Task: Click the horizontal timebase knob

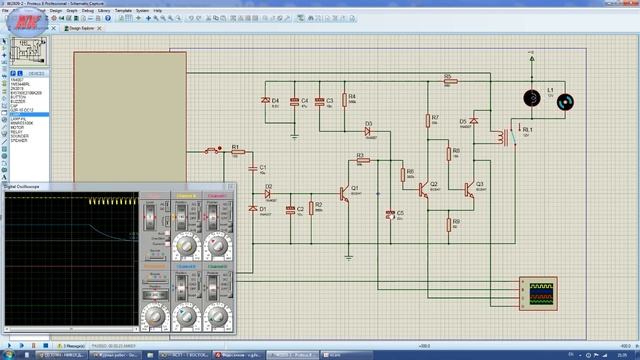Action: [x=155, y=316]
